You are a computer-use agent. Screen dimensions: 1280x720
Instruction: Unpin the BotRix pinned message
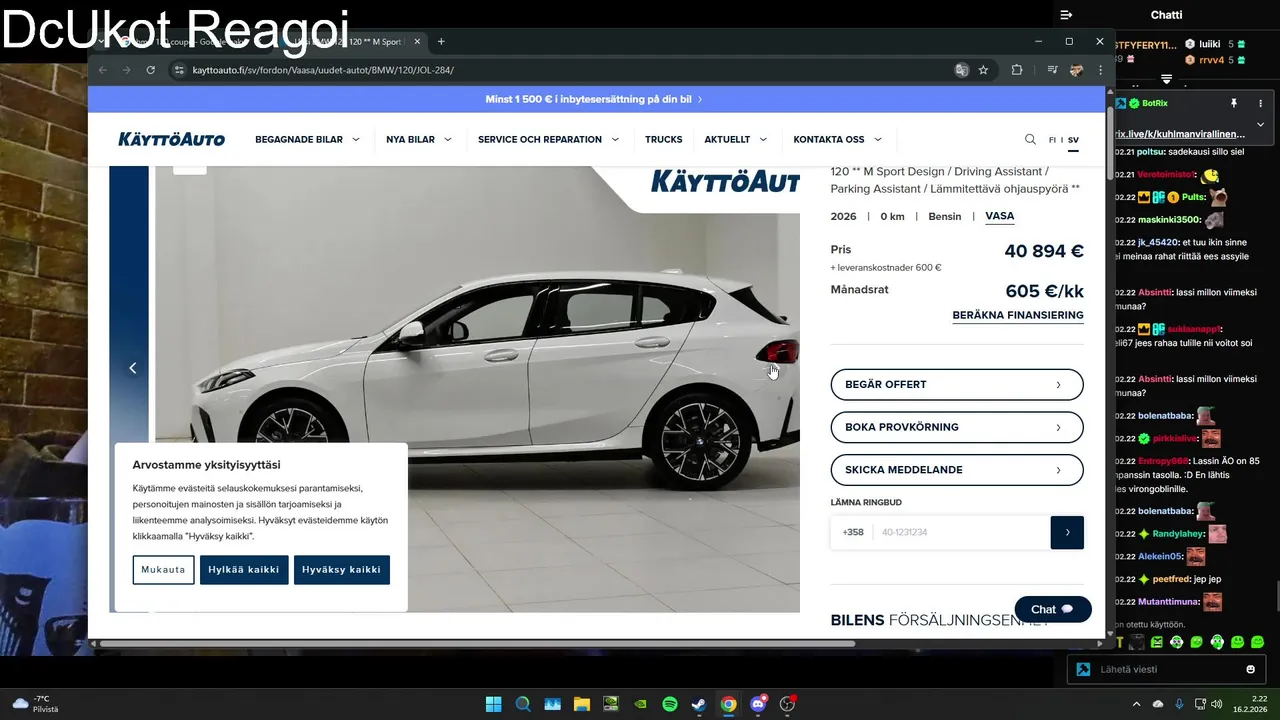click(x=1234, y=103)
